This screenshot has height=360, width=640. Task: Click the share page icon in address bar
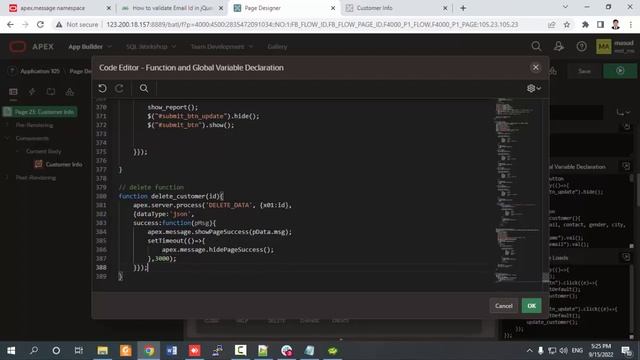[x=551, y=24]
